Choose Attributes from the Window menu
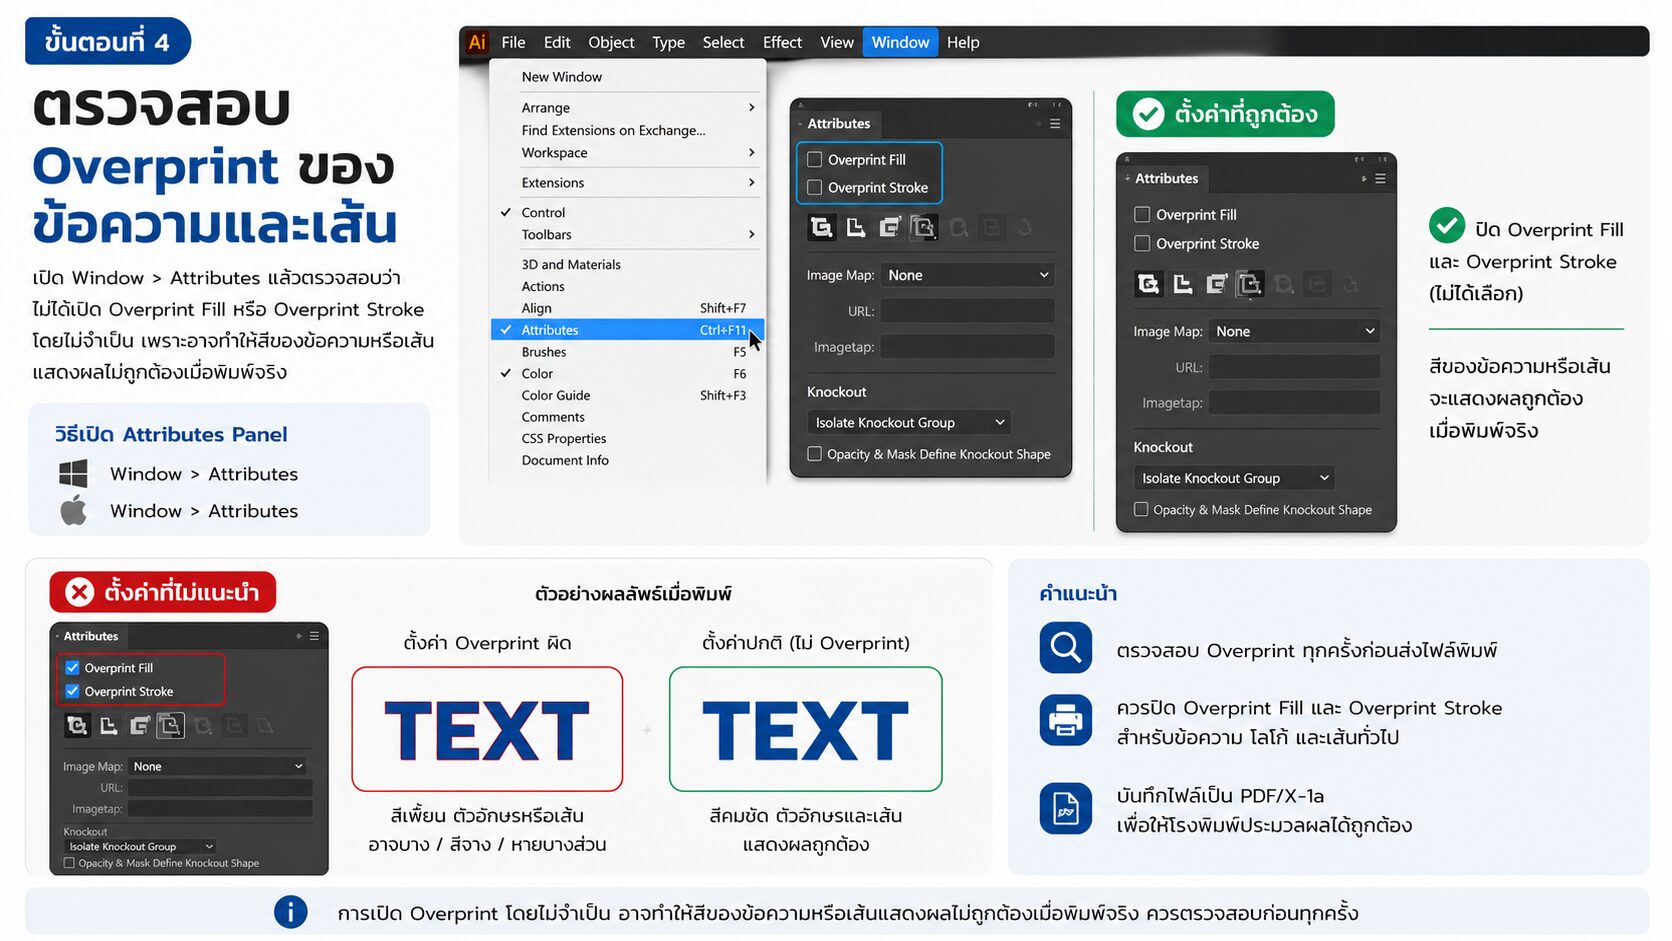The width and height of the screenshot is (1672, 941). point(627,330)
